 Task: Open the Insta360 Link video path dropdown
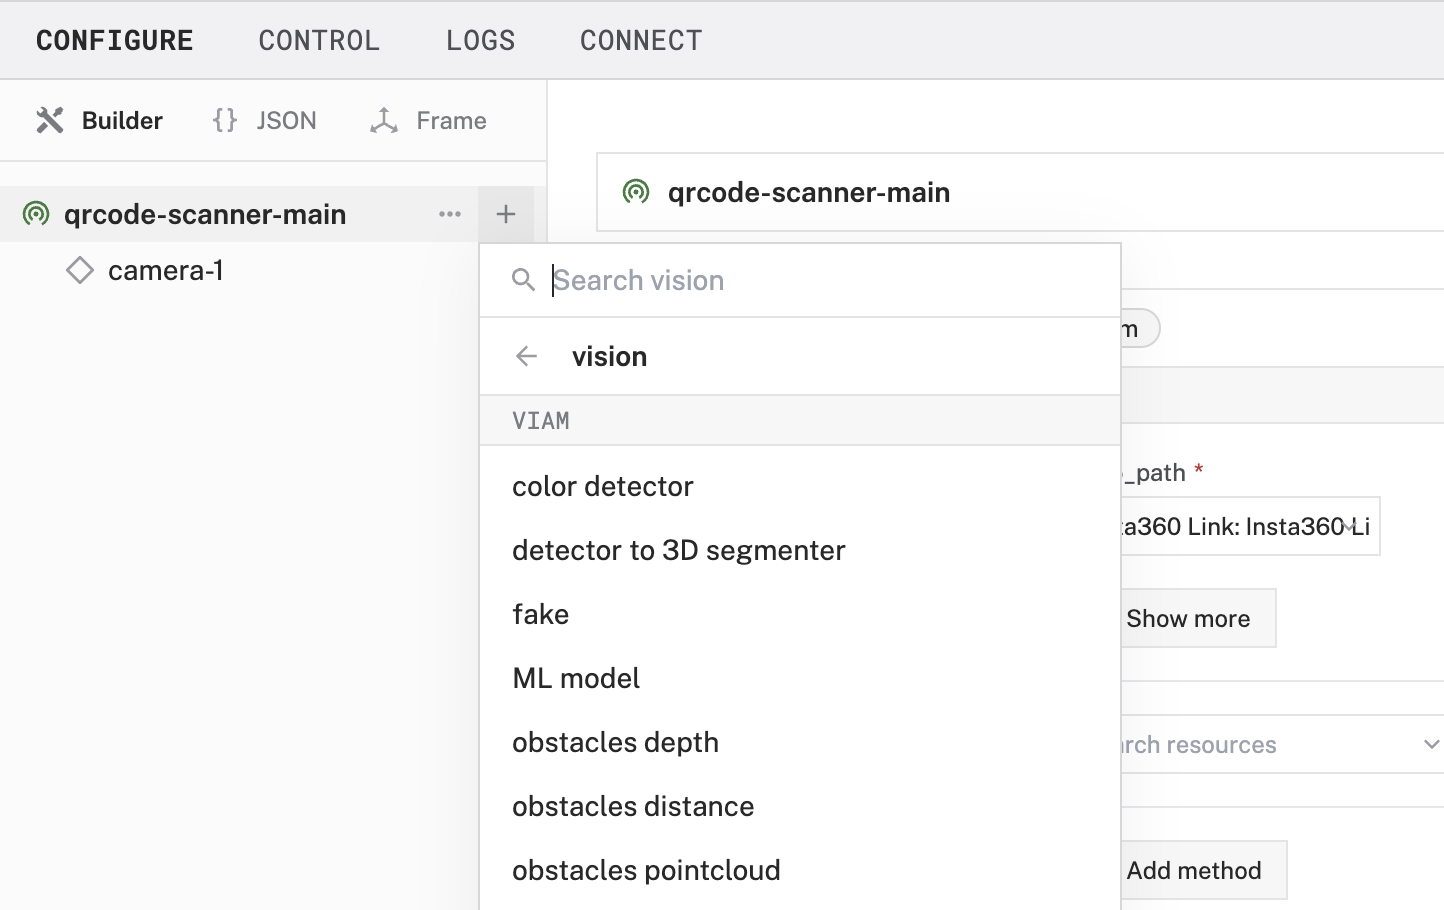click(x=1250, y=526)
